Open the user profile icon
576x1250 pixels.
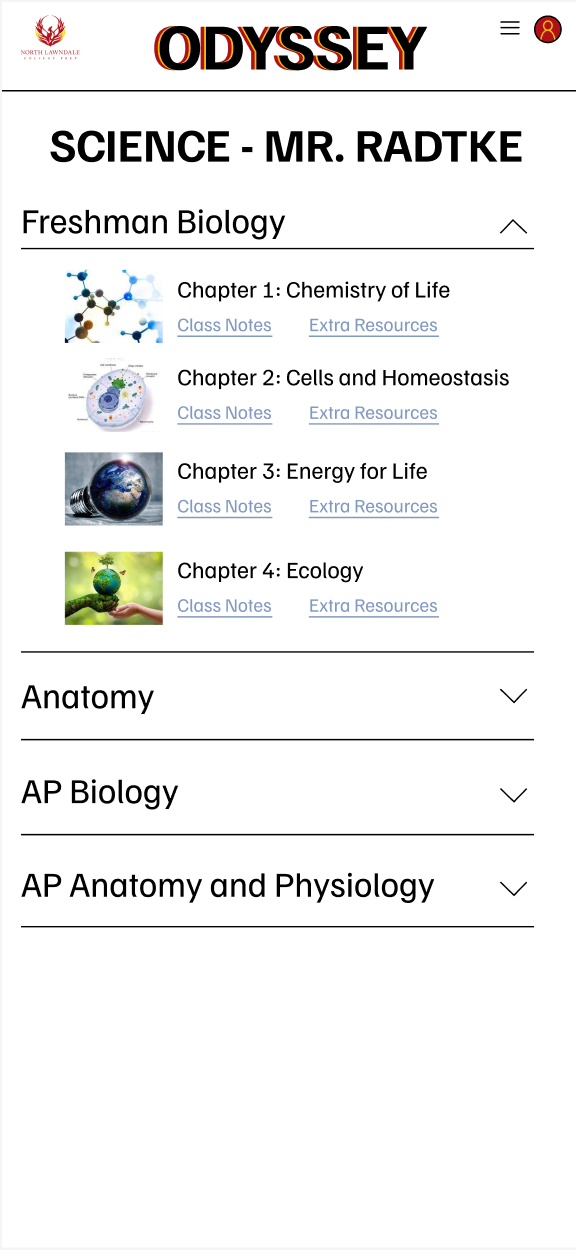(x=547, y=29)
